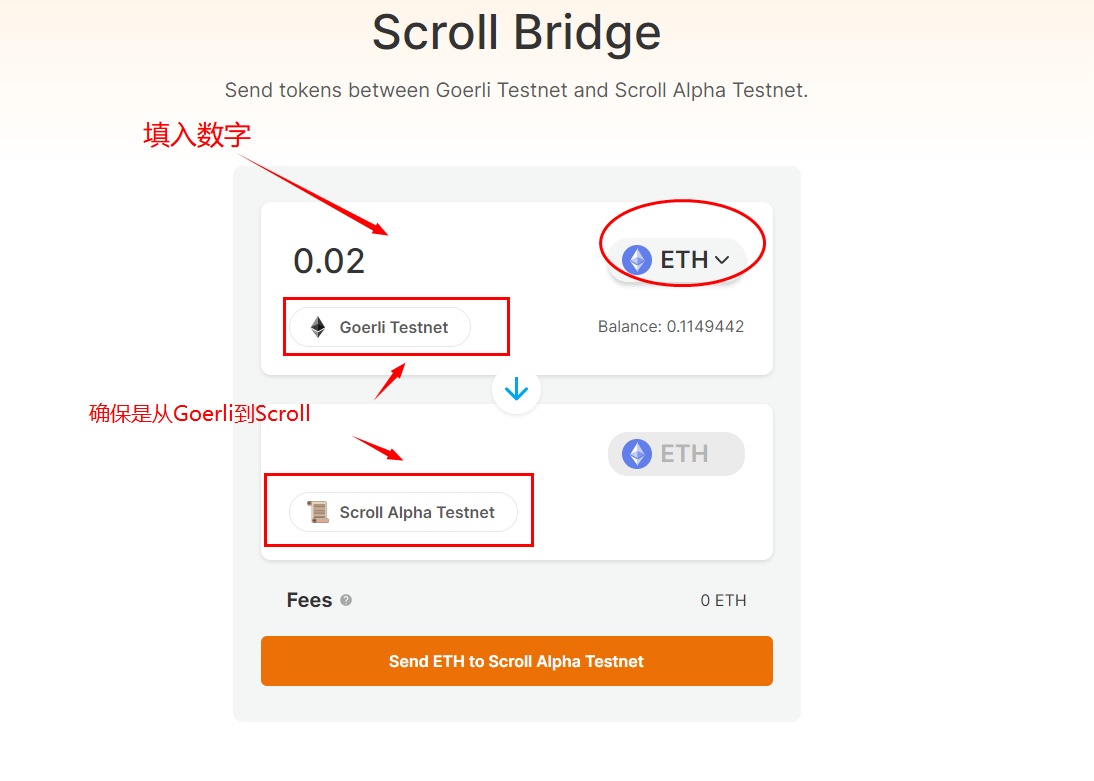Click the Balance: 0.1149442 text
Viewport: 1094px width, 781px height.
point(670,327)
